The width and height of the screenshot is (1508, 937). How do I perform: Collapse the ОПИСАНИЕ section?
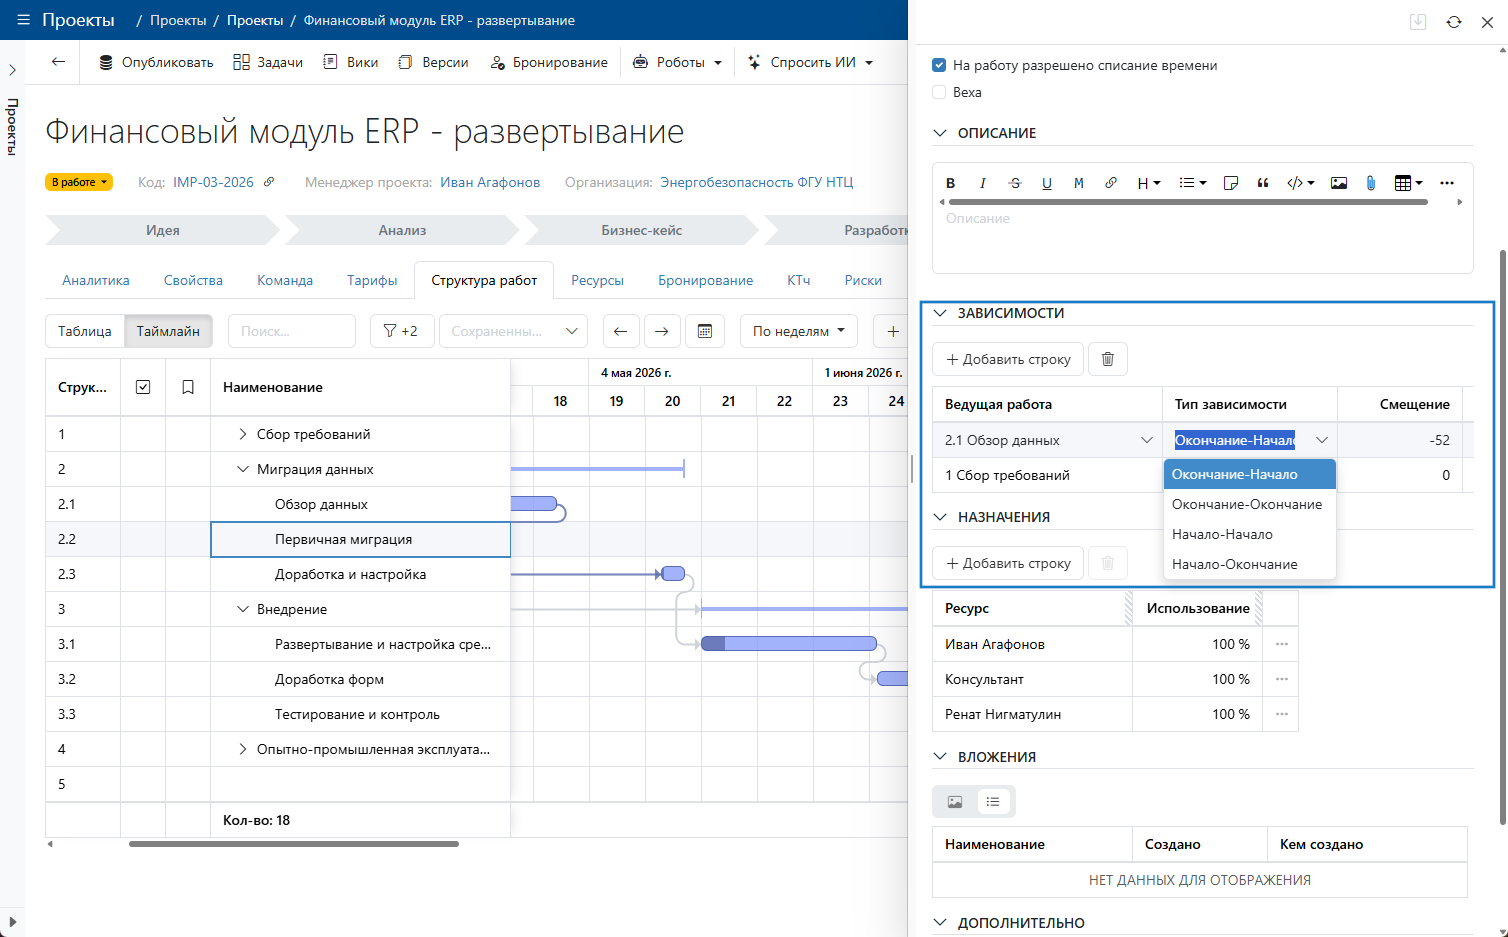tap(940, 133)
